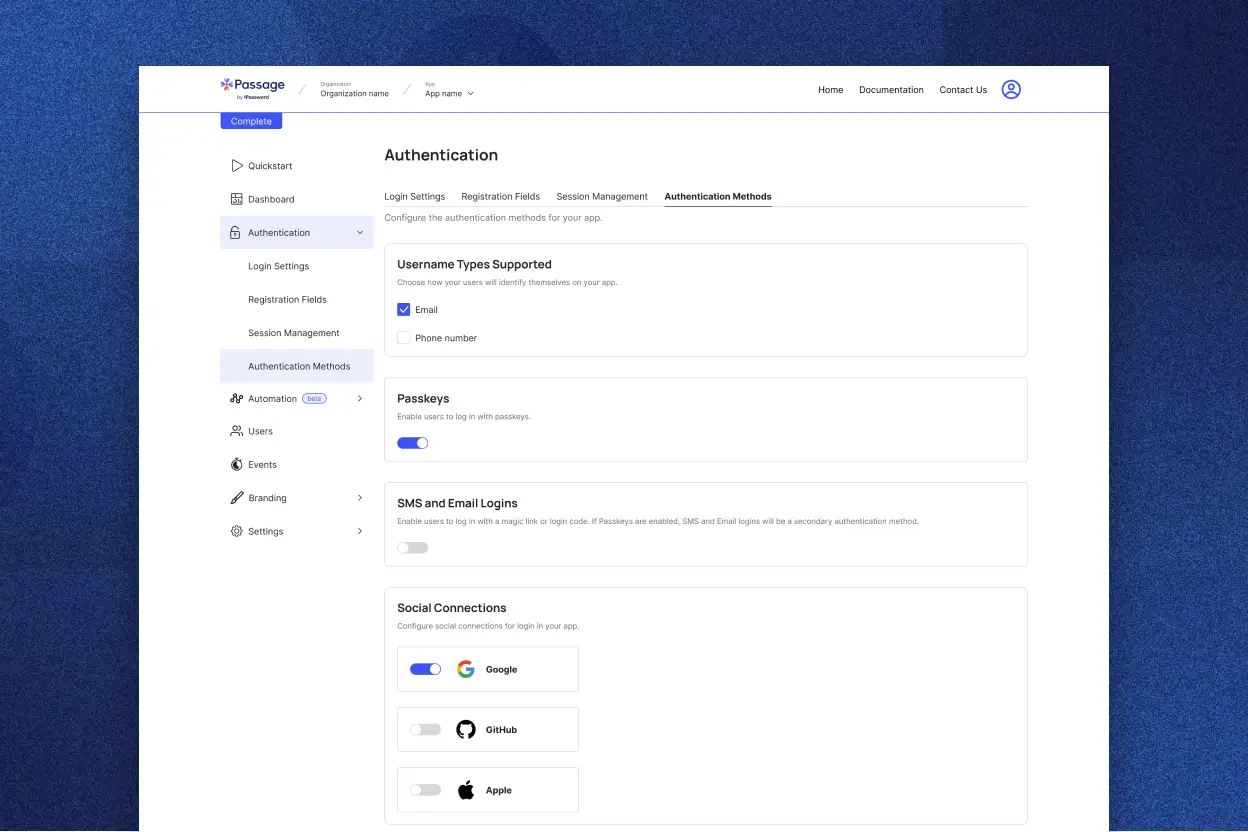Open the Settings gear in sidebar

point(237,531)
